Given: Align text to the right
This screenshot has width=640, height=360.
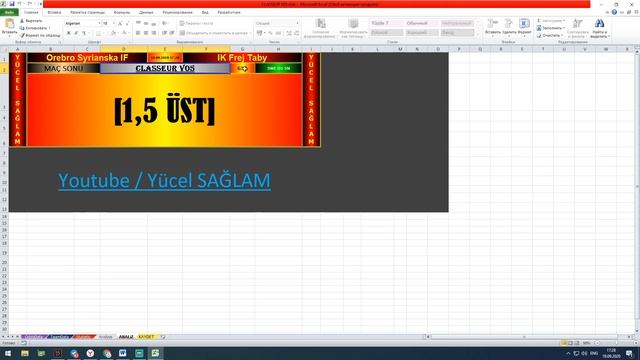Looking at the screenshot, I should 153,33.
